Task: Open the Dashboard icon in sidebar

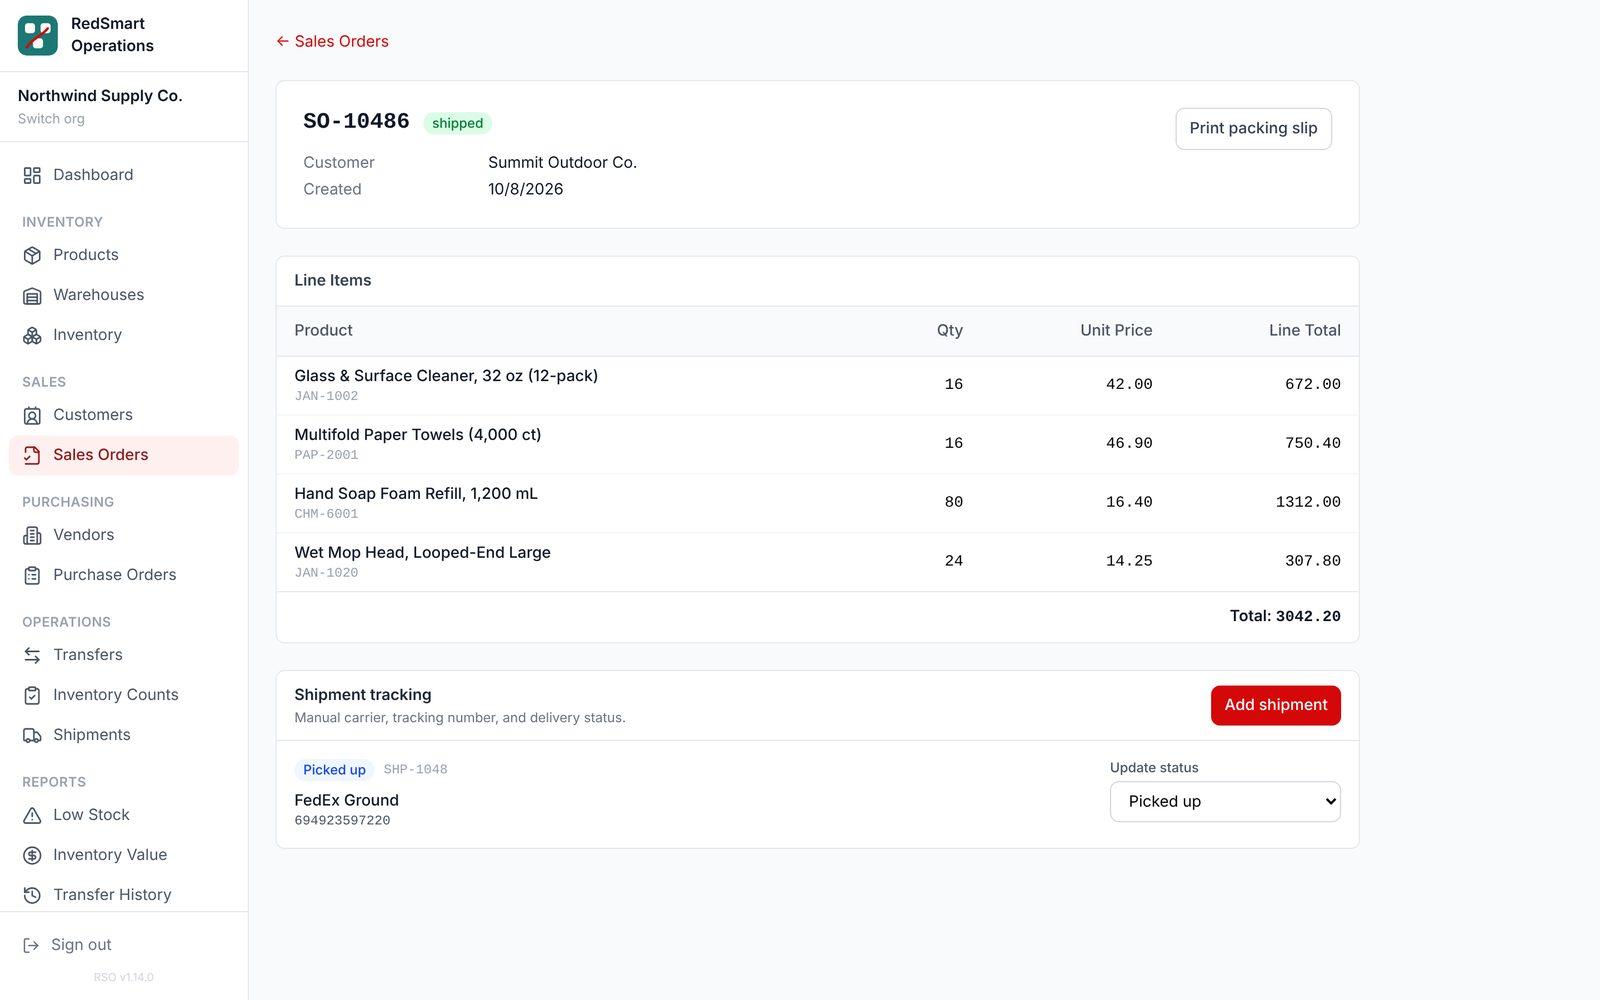Action: 32,175
